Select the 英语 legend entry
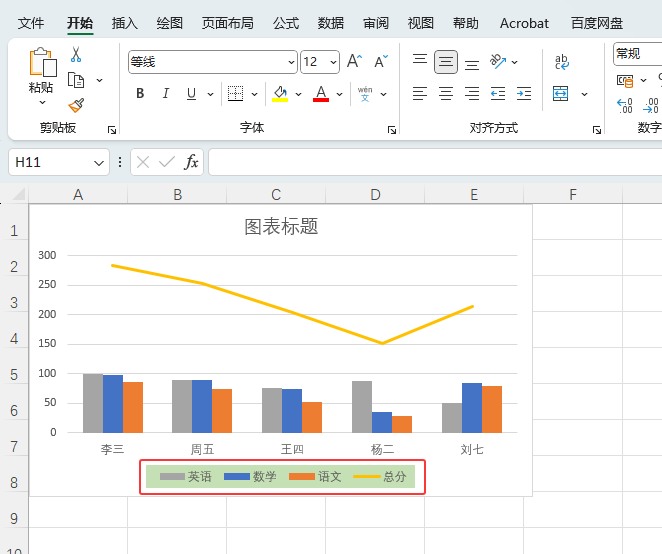662x554 pixels. (x=186, y=477)
